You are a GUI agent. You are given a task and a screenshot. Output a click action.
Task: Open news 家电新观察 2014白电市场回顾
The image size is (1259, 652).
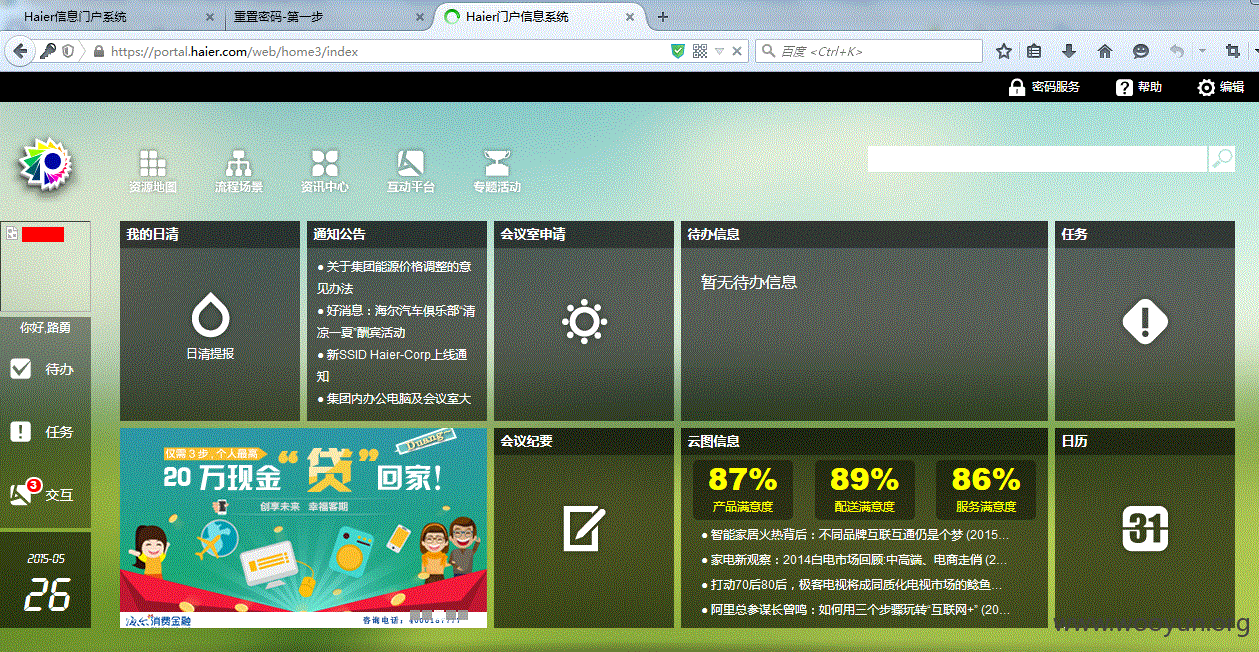tap(854, 560)
